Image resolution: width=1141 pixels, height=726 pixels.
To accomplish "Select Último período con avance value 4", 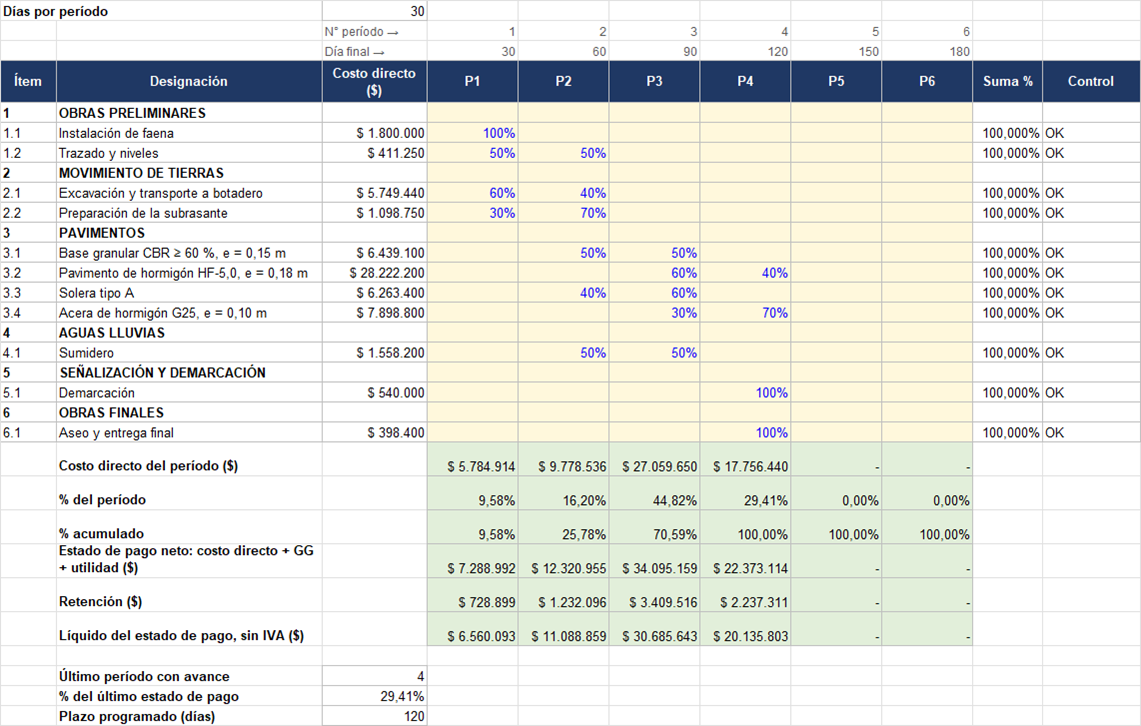I will tap(375, 676).
